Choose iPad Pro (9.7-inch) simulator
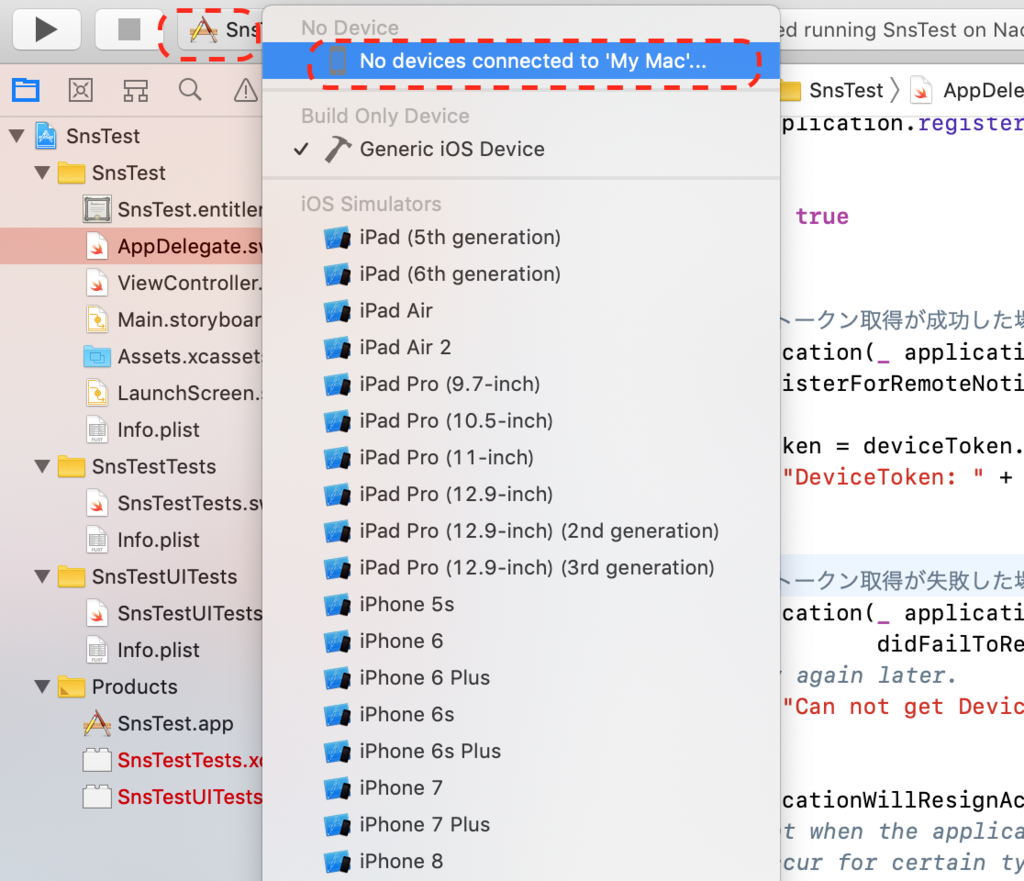Screen dimensions: 1024x881 [521, 384]
